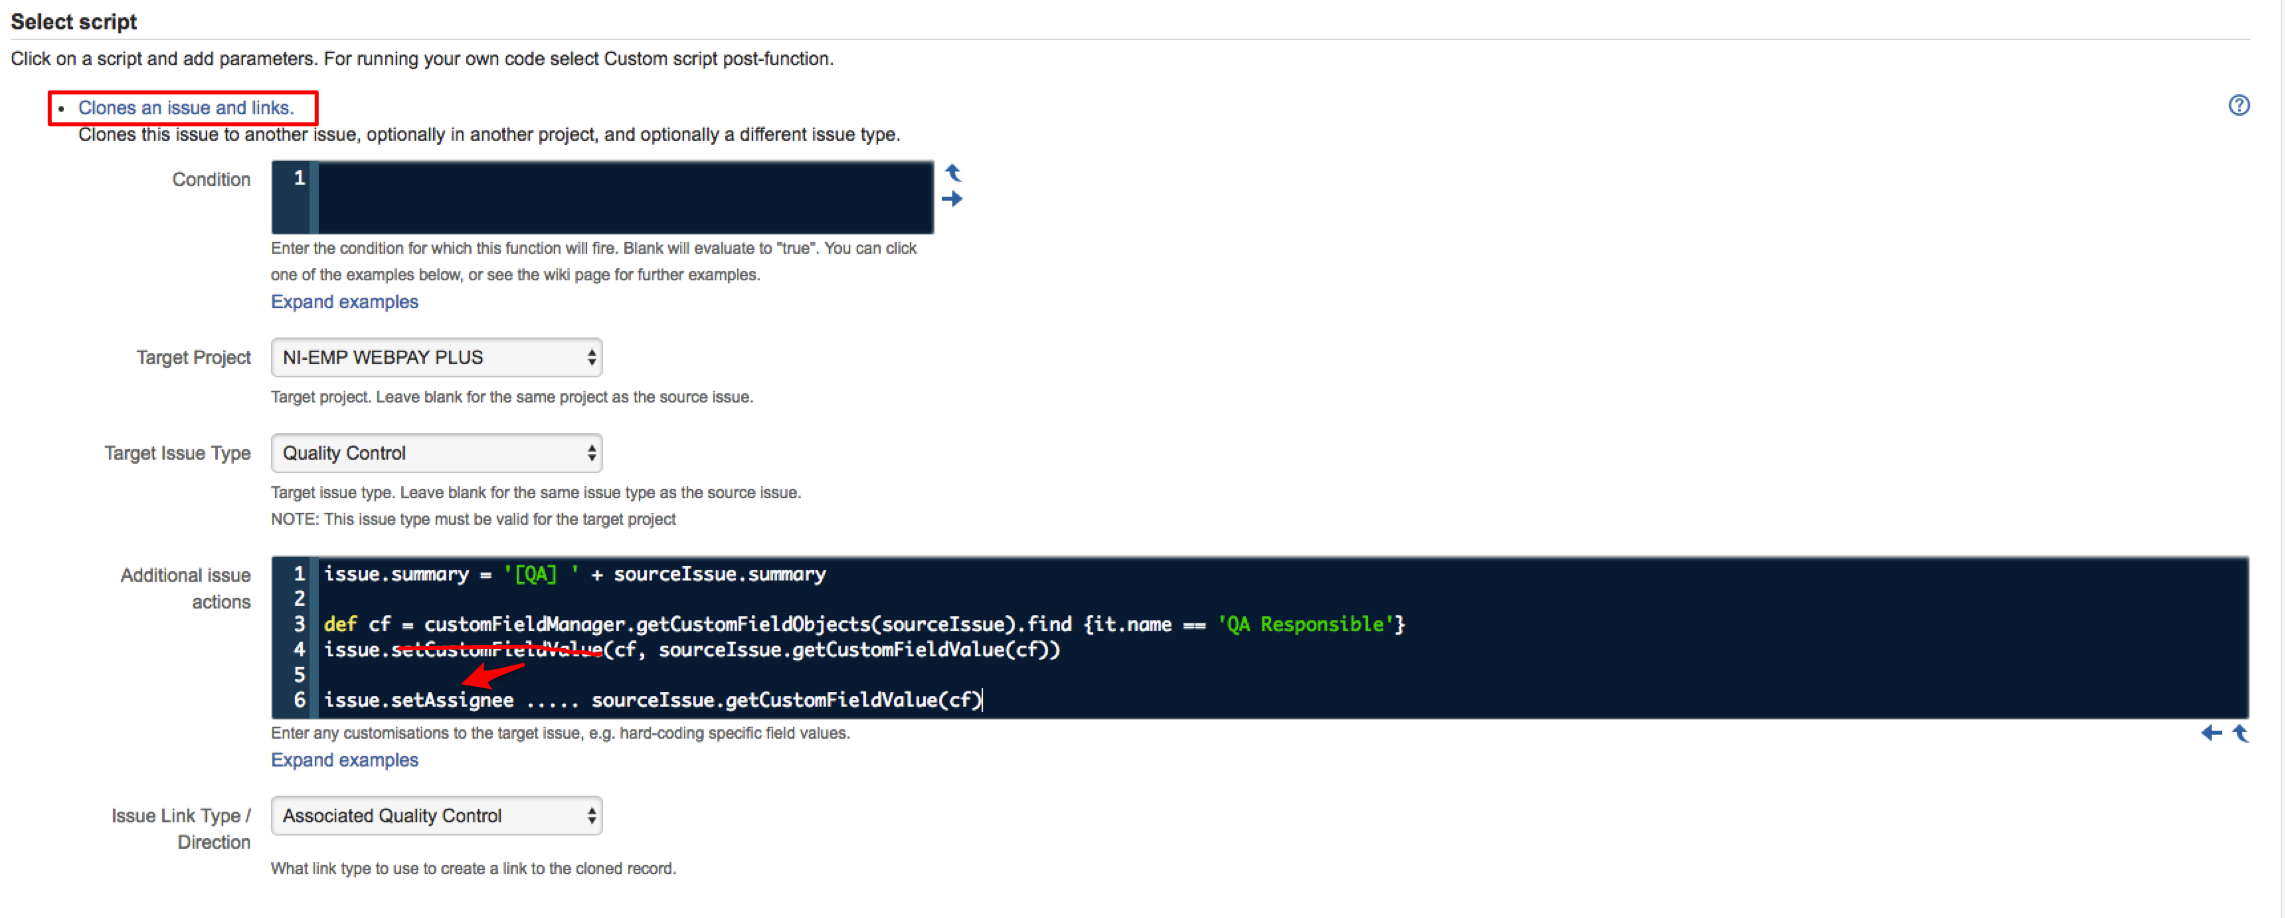Click the left arrow below Additional issue actions
This screenshot has height=918, width=2286.
click(x=2211, y=733)
